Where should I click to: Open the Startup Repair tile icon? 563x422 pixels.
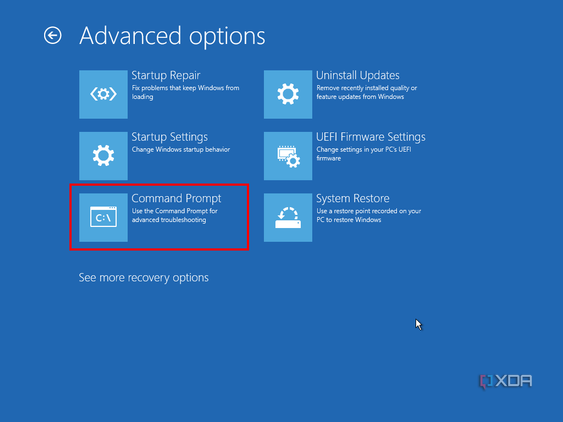tap(103, 94)
